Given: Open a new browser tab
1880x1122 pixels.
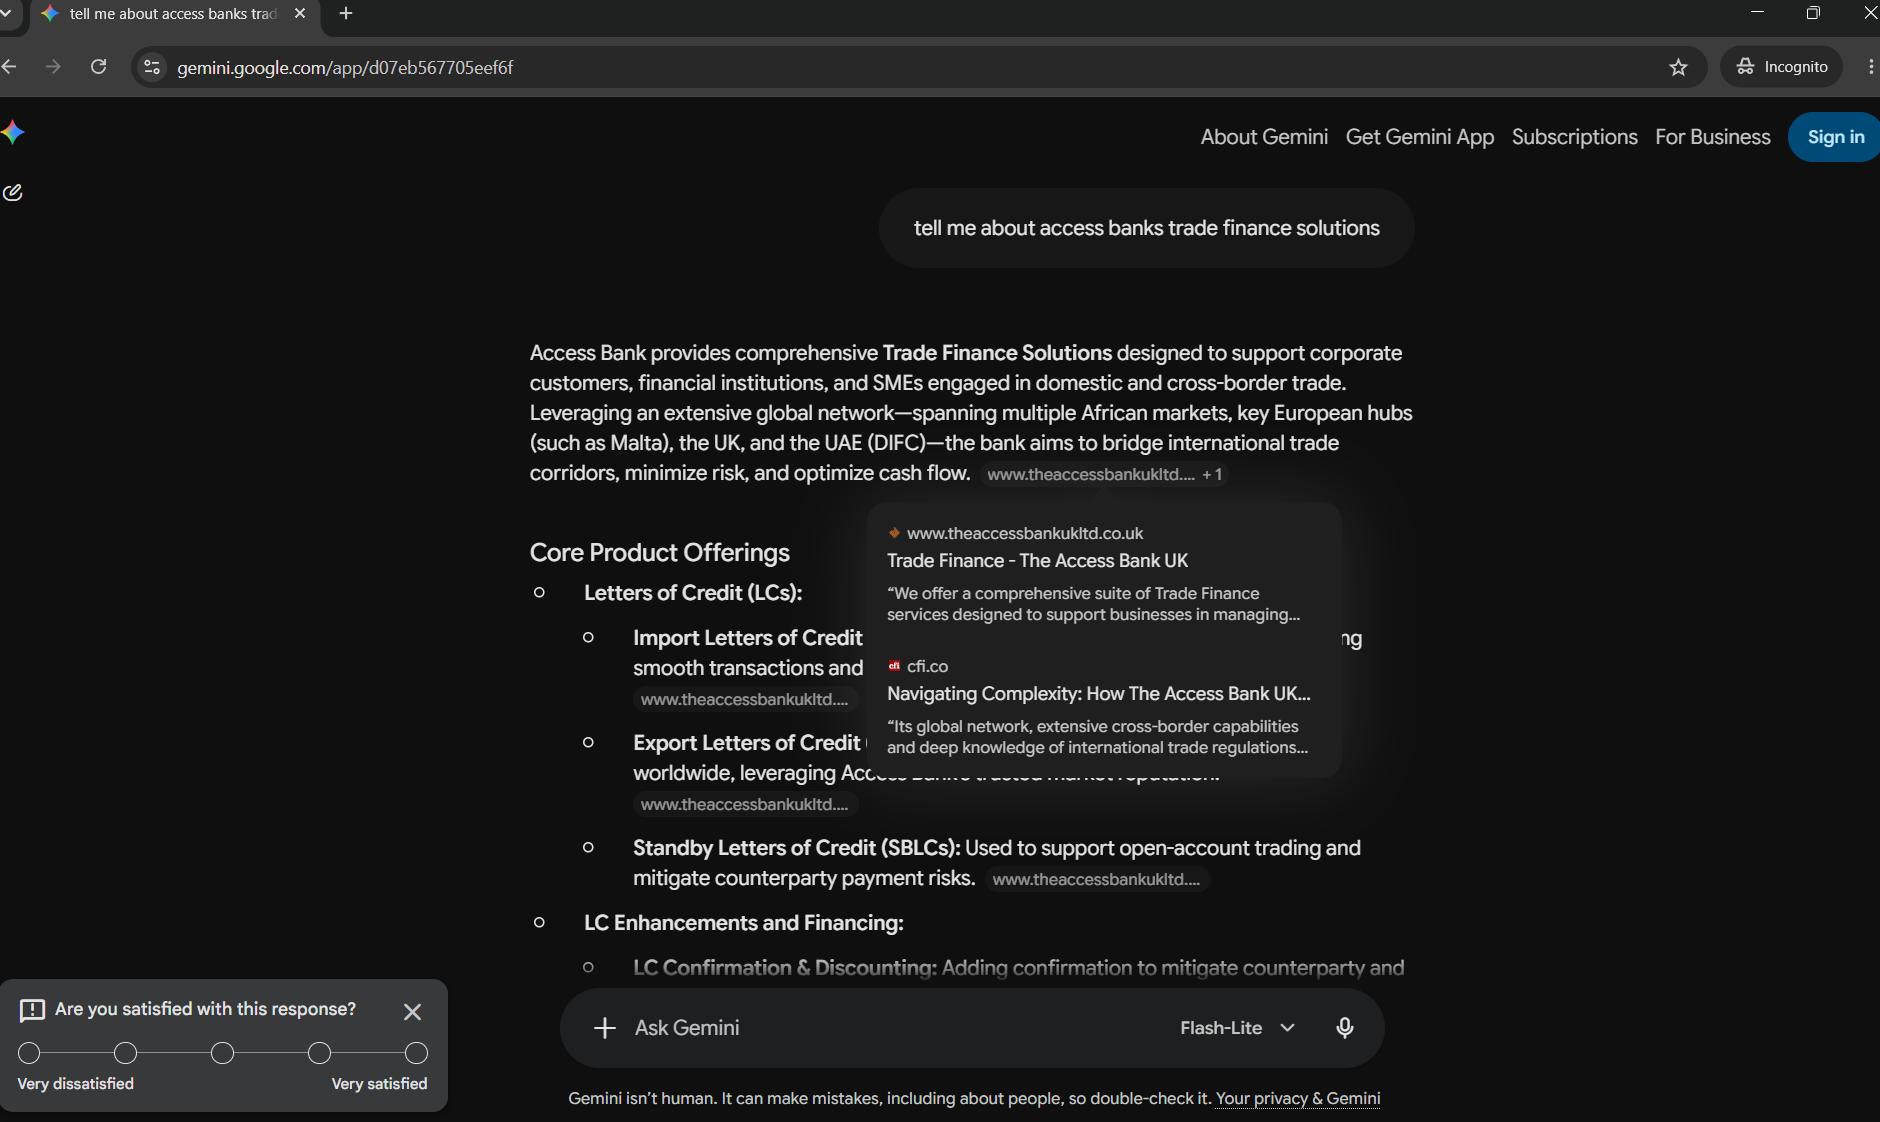Looking at the screenshot, I should tap(346, 14).
